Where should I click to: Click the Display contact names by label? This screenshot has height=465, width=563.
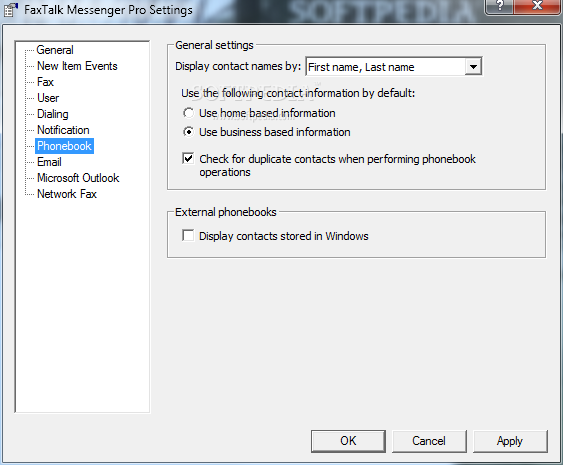[x=238, y=66]
